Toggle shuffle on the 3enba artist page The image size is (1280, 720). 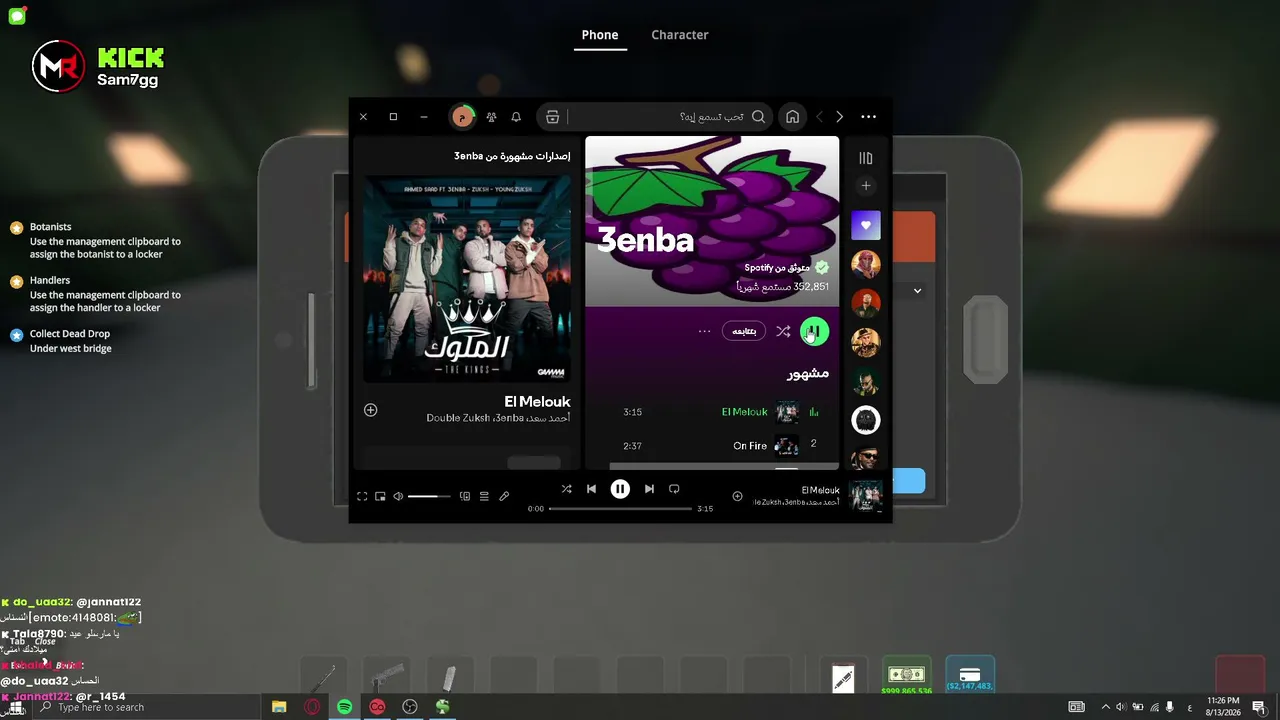[783, 331]
